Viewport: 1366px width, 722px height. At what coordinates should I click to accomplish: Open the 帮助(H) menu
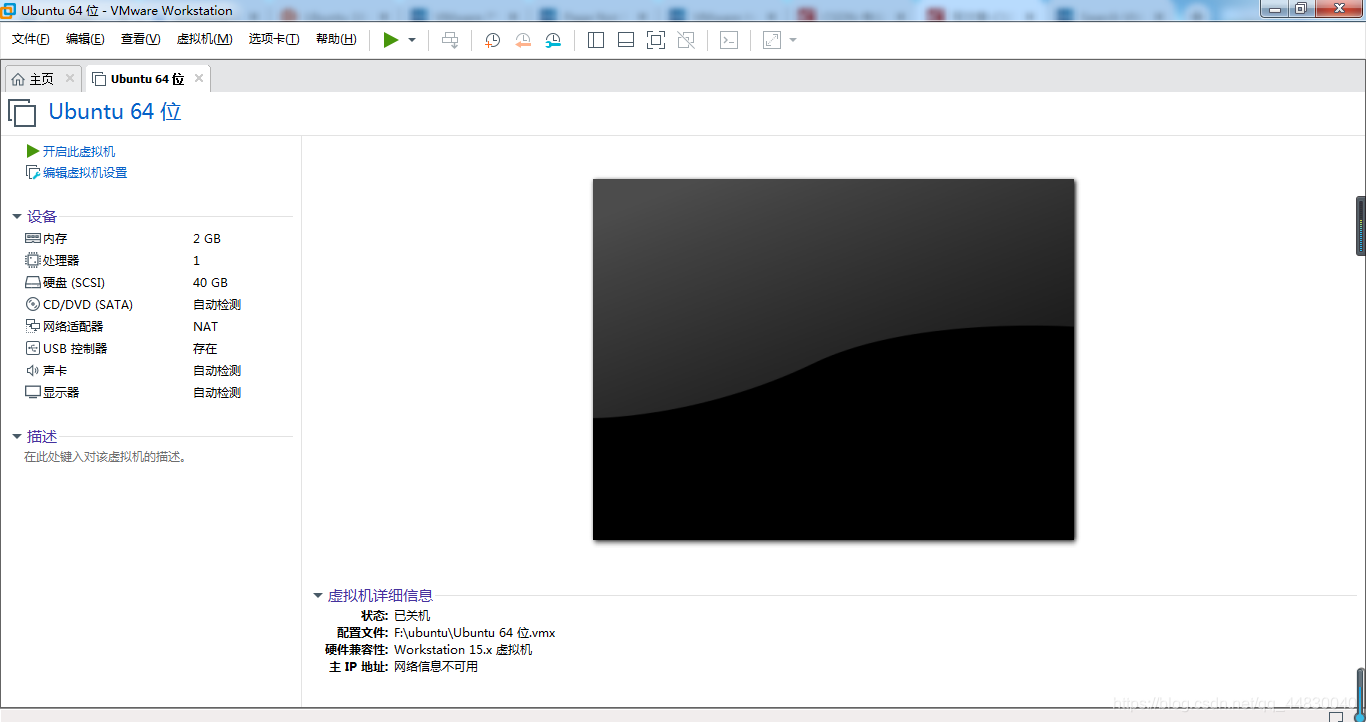[x=336, y=39]
